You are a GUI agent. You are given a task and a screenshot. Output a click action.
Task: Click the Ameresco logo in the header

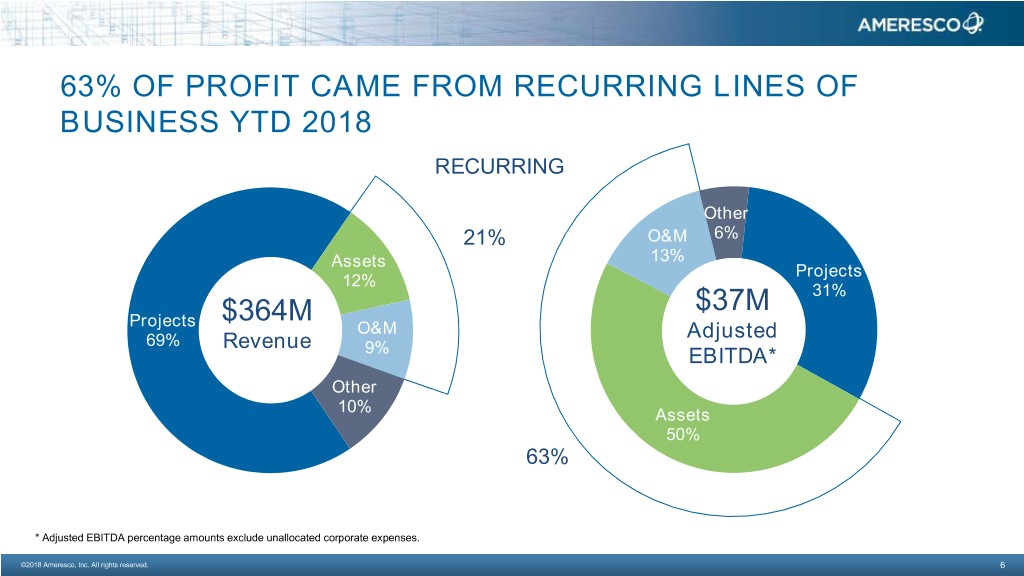(920, 24)
